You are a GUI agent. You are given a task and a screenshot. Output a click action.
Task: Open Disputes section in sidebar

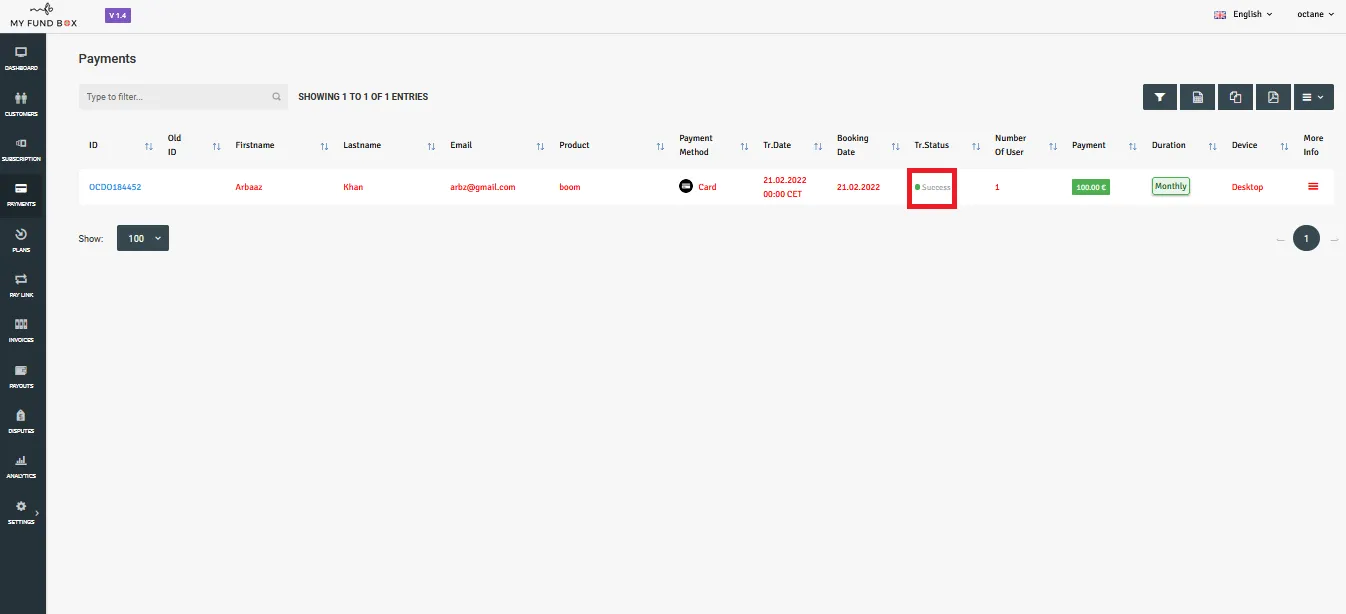click(x=21, y=421)
